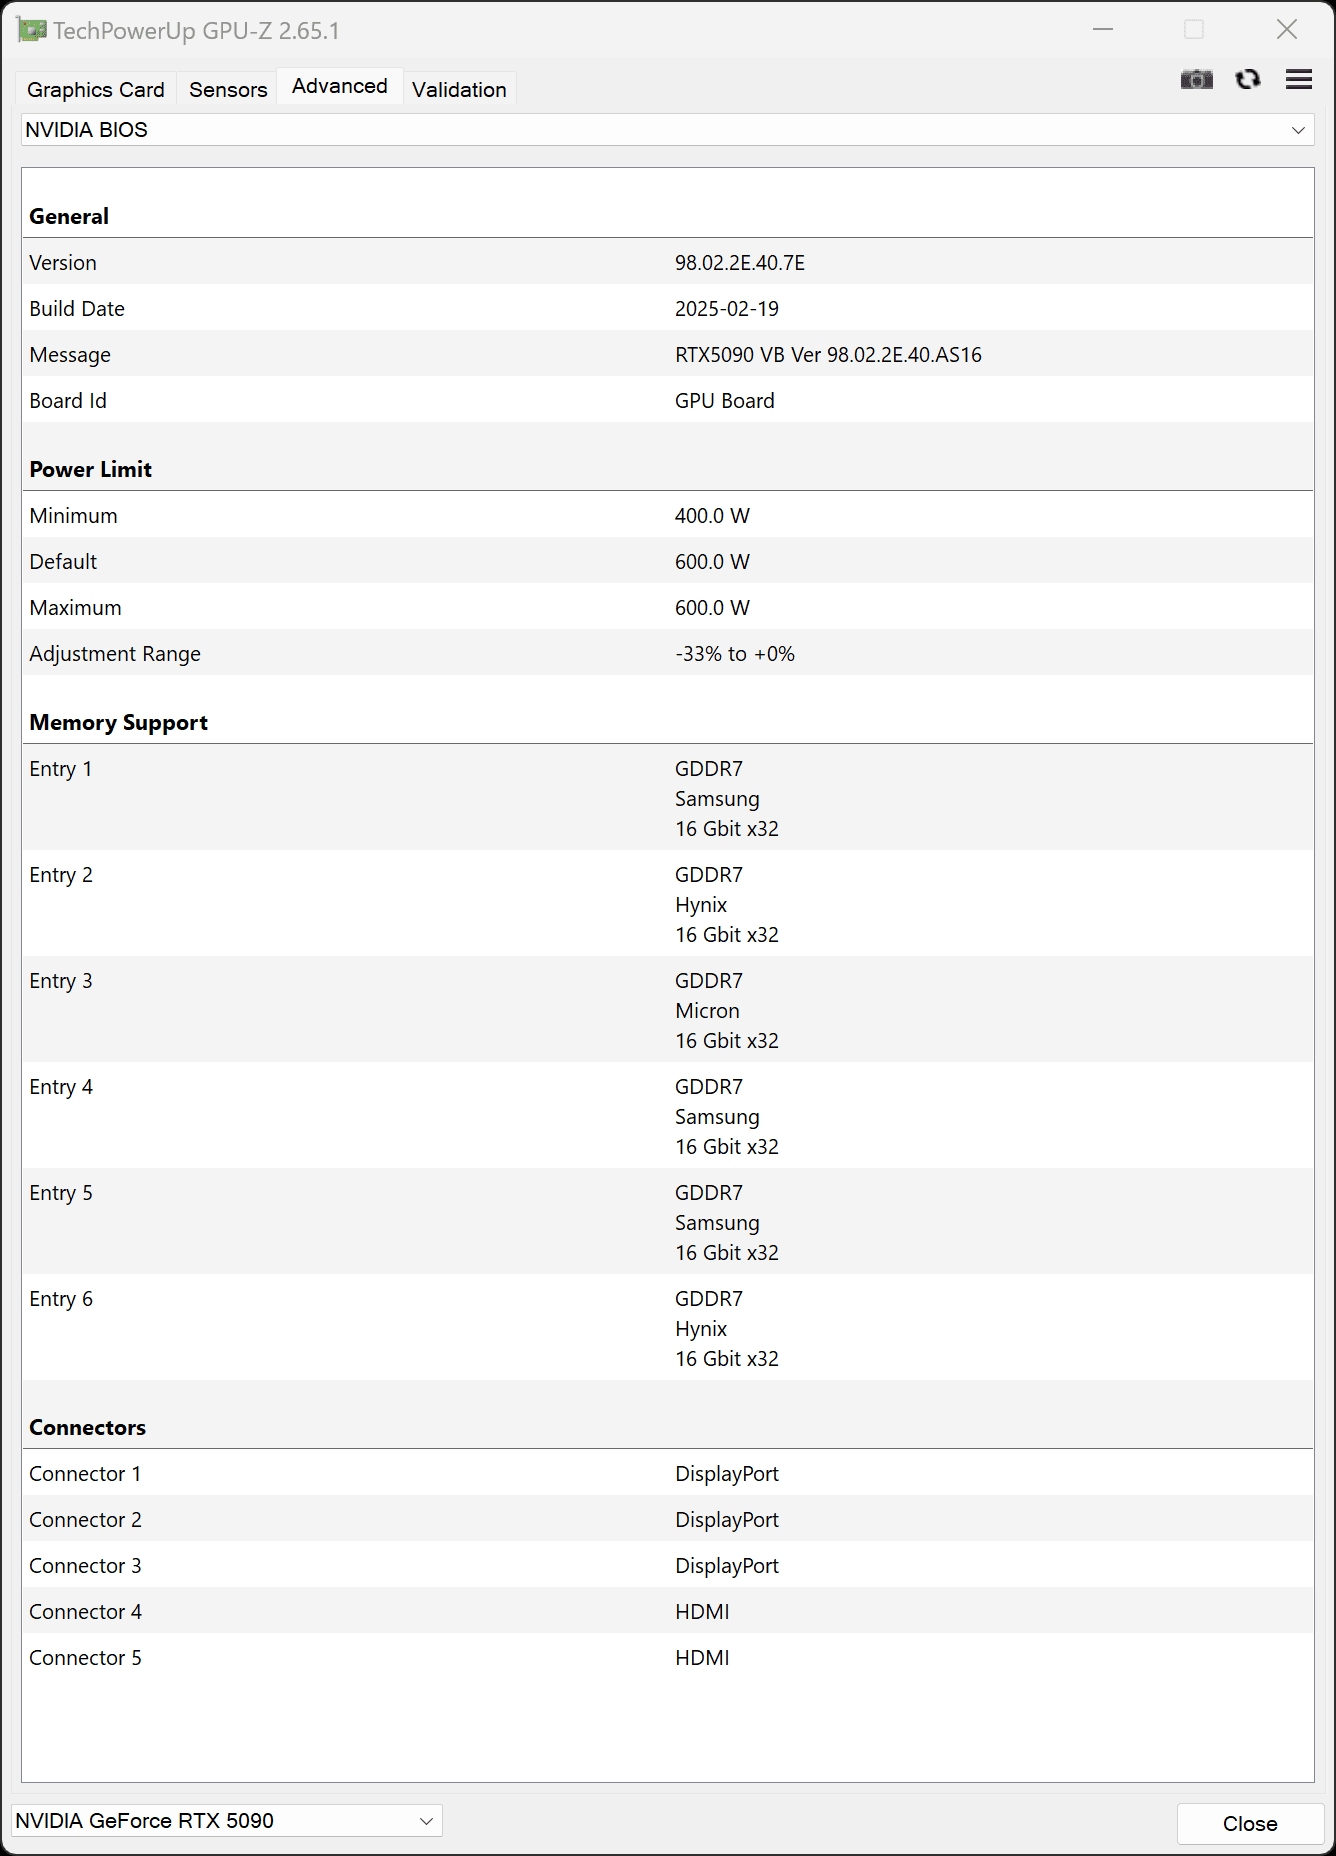Viewport: 1336px width, 1856px height.
Task: Take a screenshot with the camera icon
Action: (x=1196, y=80)
